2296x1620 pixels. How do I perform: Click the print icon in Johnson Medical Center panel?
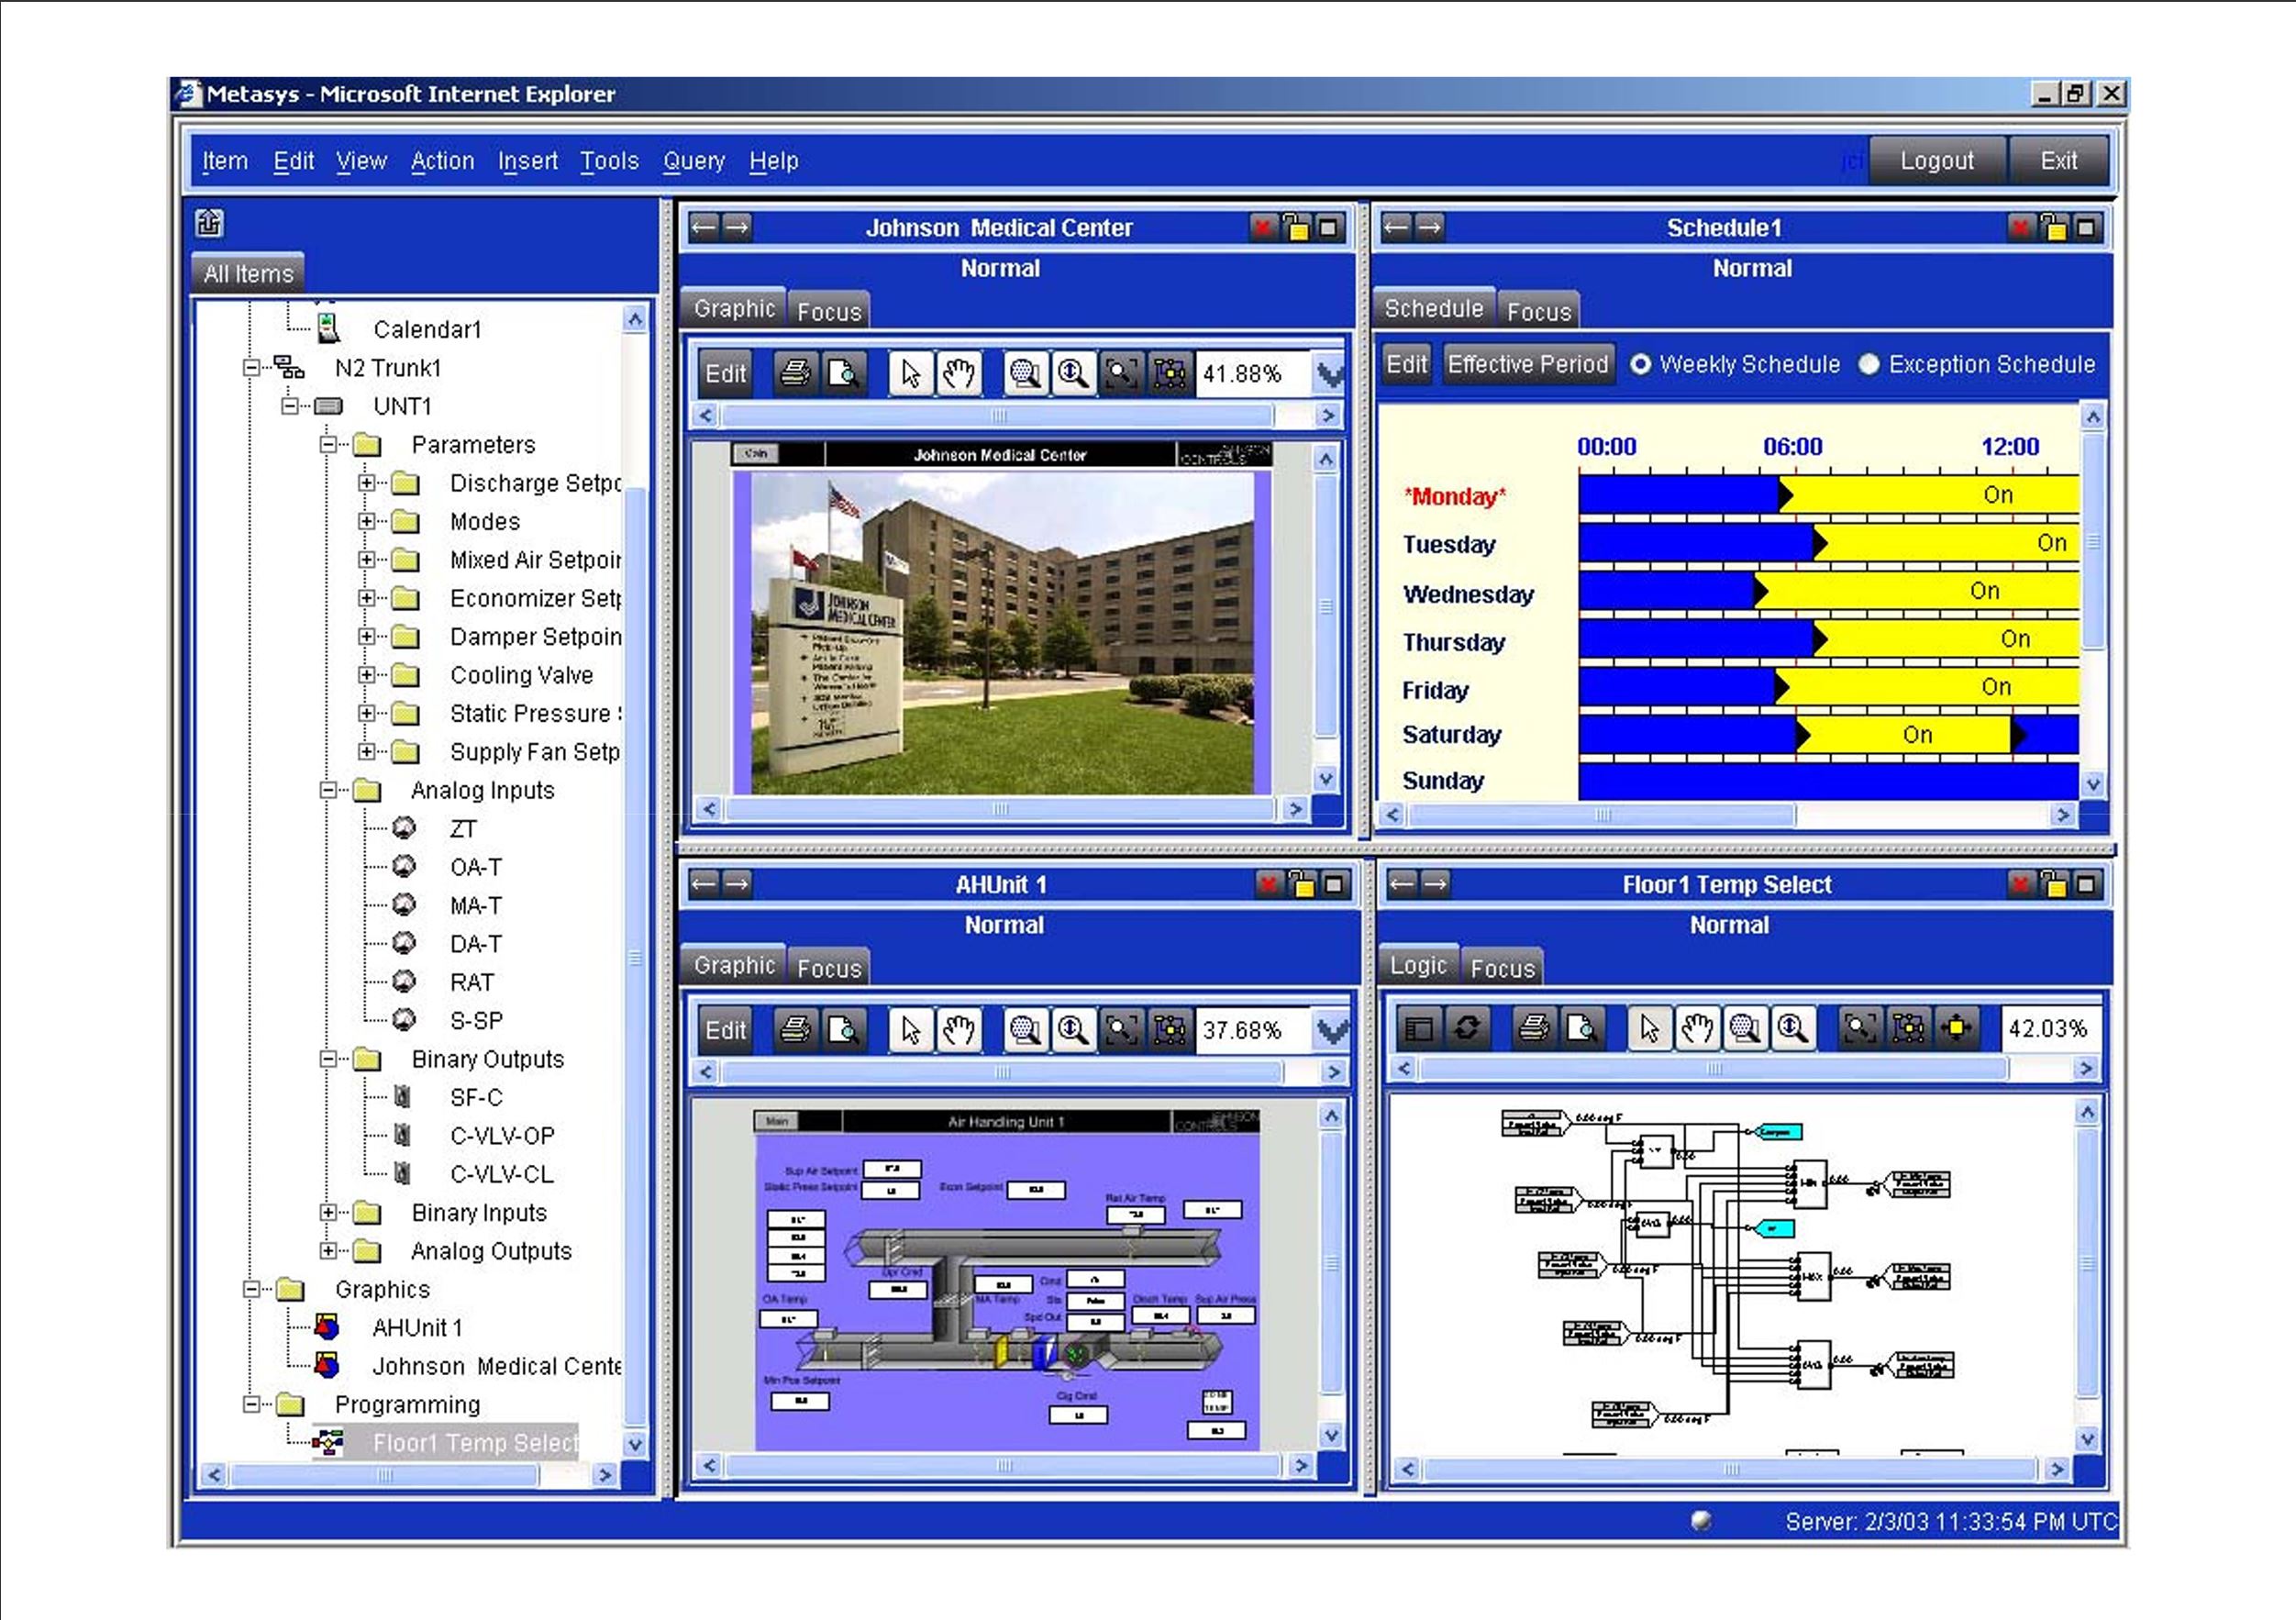[x=795, y=374]
